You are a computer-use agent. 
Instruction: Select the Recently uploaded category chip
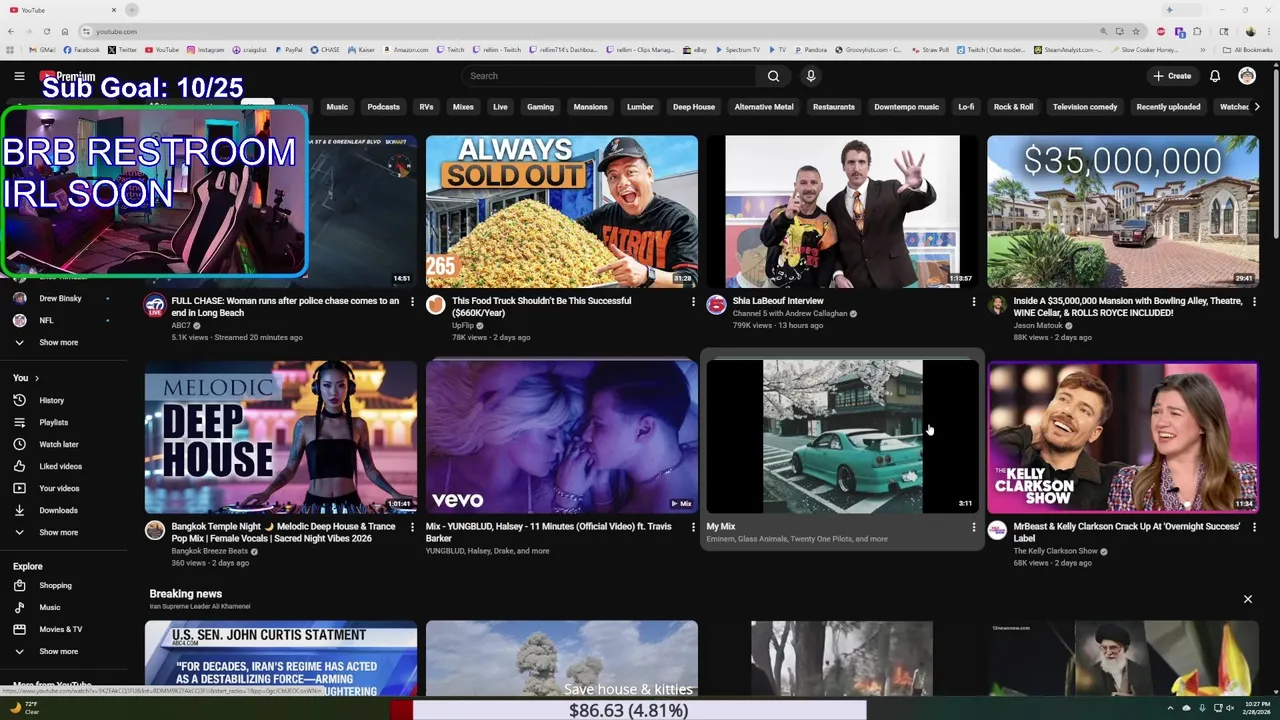(1168, 107)
